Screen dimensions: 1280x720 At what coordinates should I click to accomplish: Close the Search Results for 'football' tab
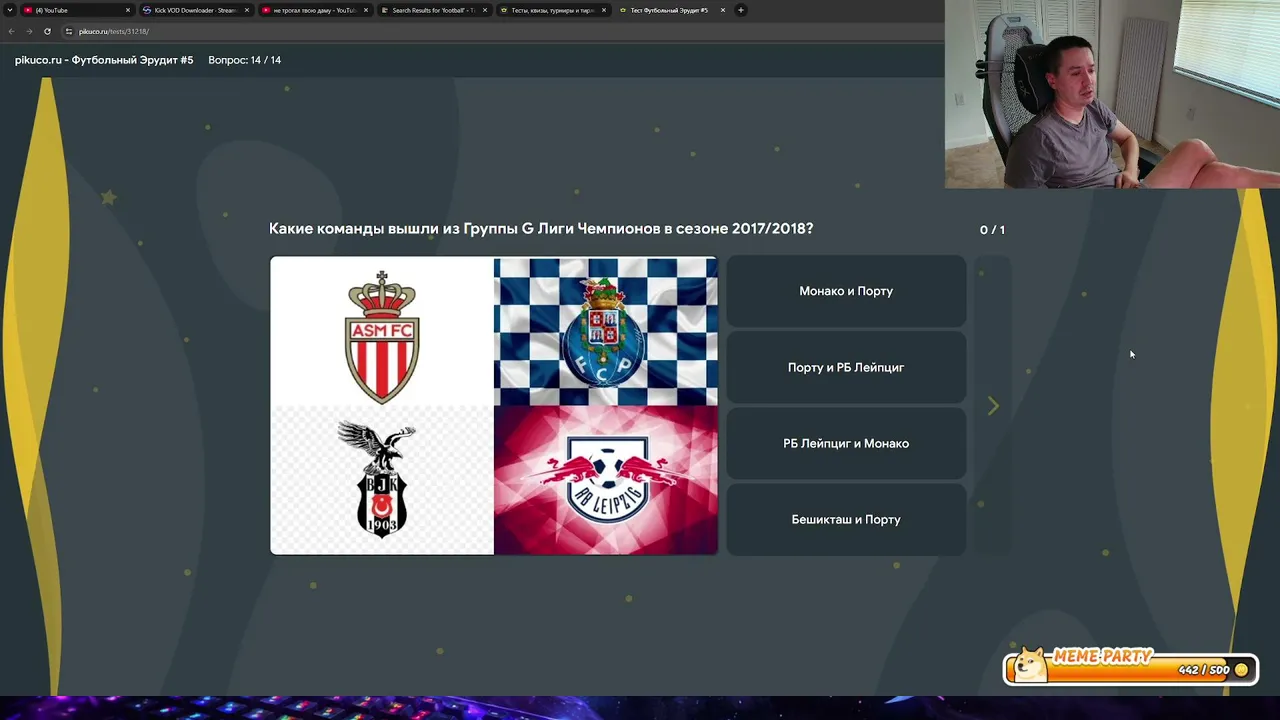(485, 10)
